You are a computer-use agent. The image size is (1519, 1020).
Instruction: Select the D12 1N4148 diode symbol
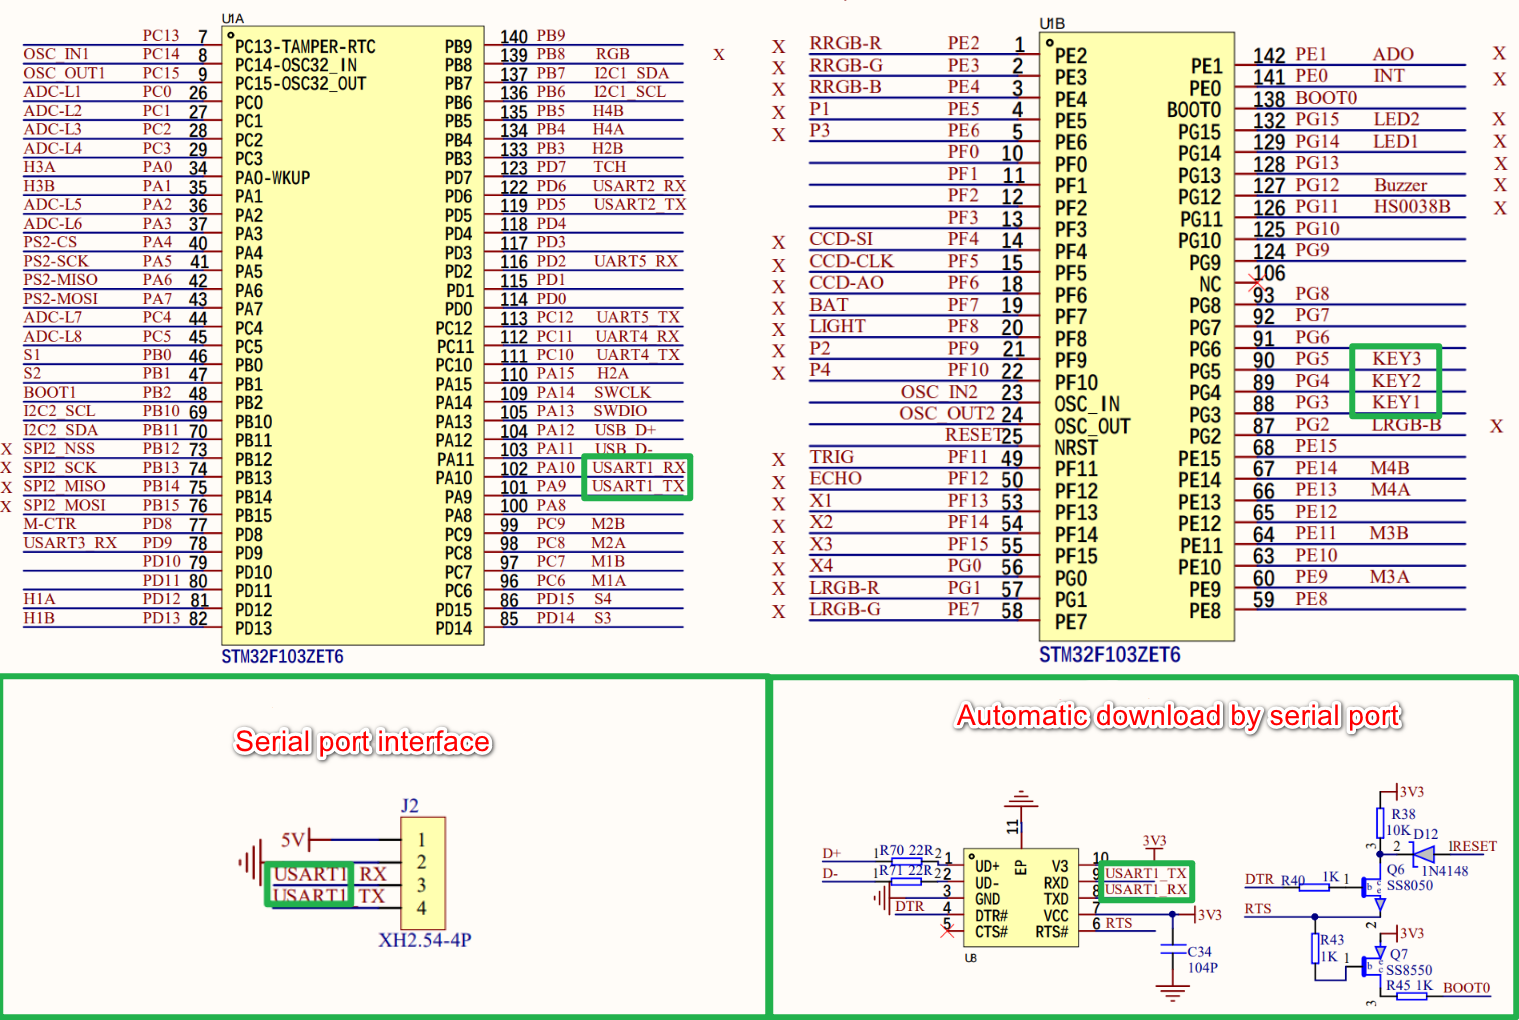click(x=1421, y=854)
